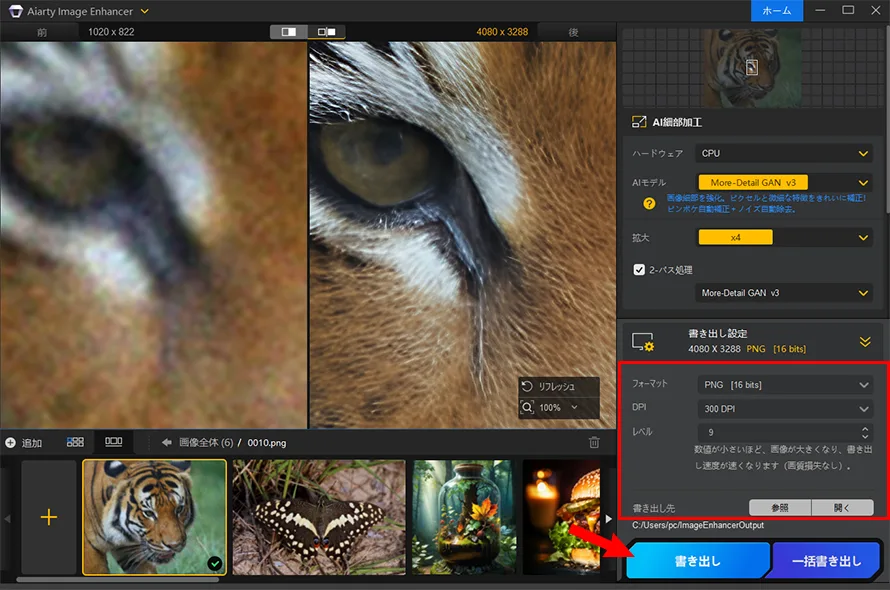This screenshot has width=890, height=590.
Task: Click the navigator tiger preview thumbnail
Action: [x=752, y=68]
